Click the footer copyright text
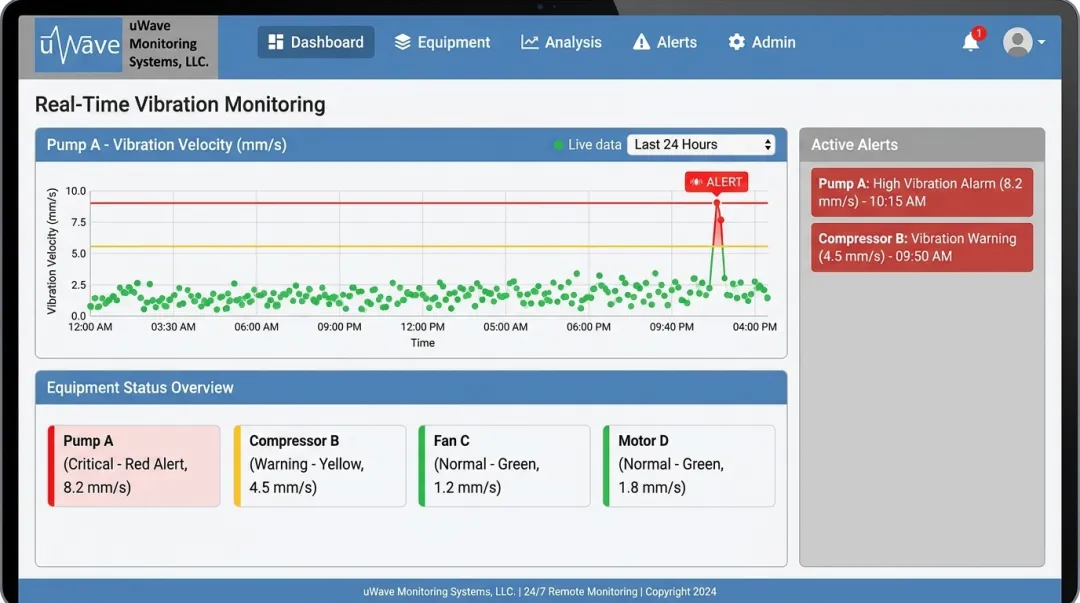Image resolution: width=1080 pixels, height=603 pixels. 540,591
